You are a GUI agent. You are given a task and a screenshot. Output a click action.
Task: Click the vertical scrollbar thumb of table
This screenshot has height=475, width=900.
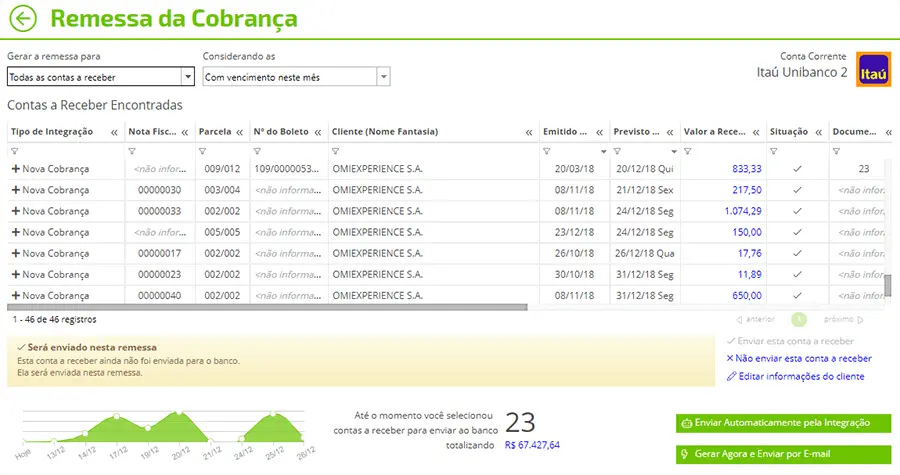888,285
